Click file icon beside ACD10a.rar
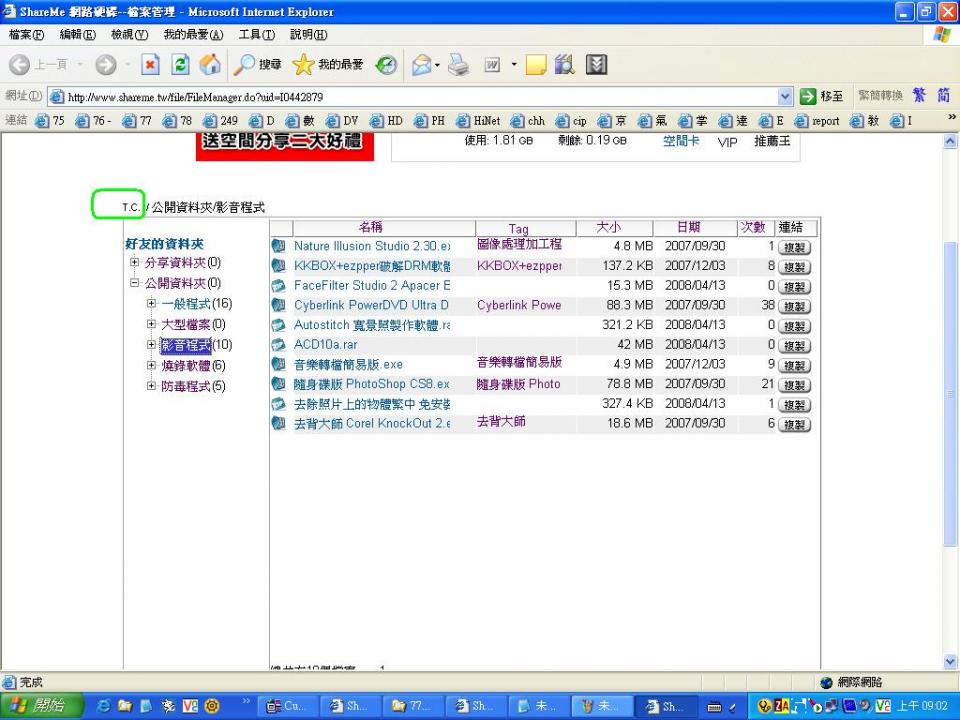The height and width of the screenshot is (720, 960). coord(278,345)
